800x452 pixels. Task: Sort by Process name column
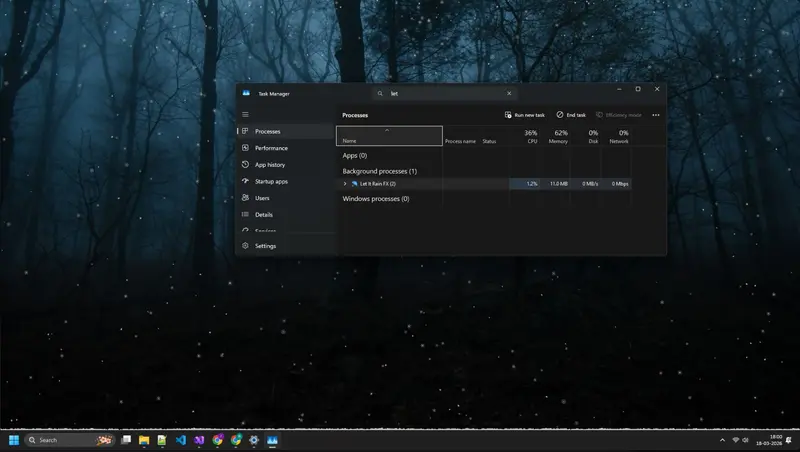point(460,141)
